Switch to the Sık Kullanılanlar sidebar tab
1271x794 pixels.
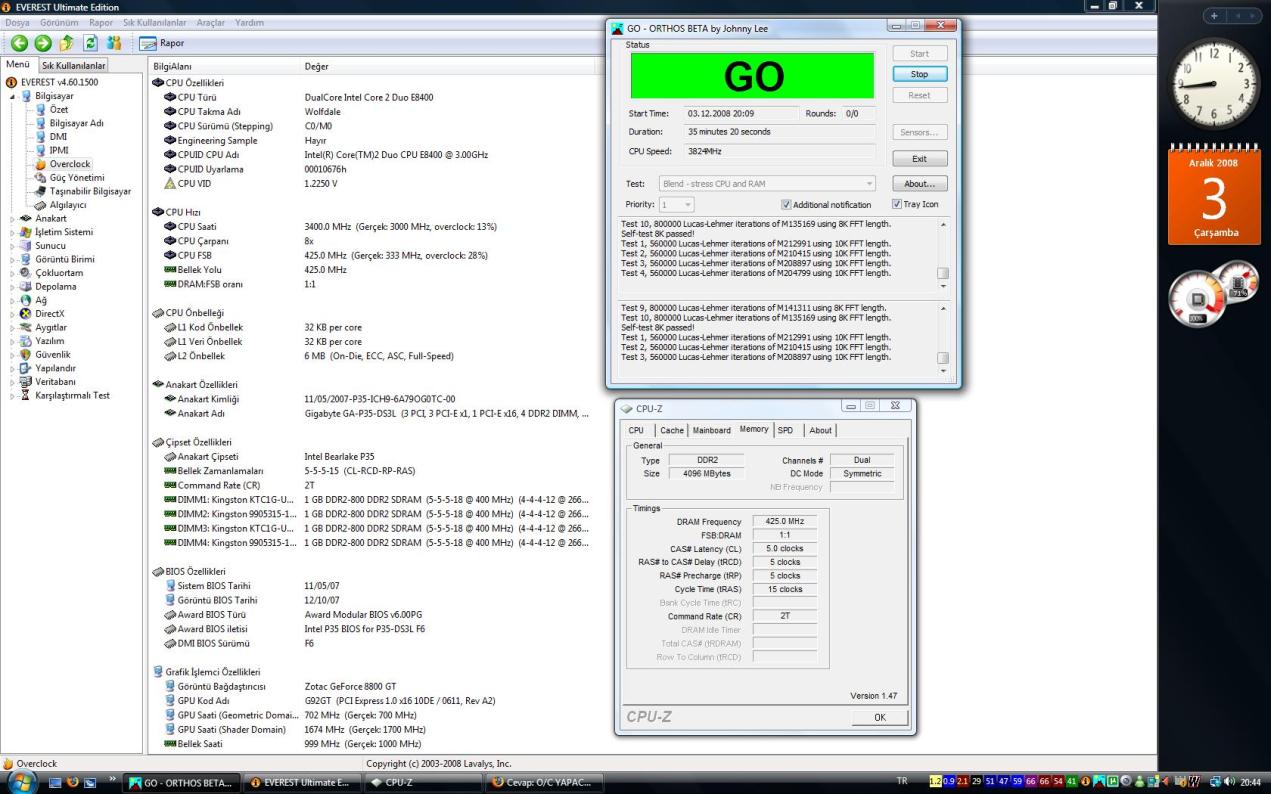tap(74, 66)
